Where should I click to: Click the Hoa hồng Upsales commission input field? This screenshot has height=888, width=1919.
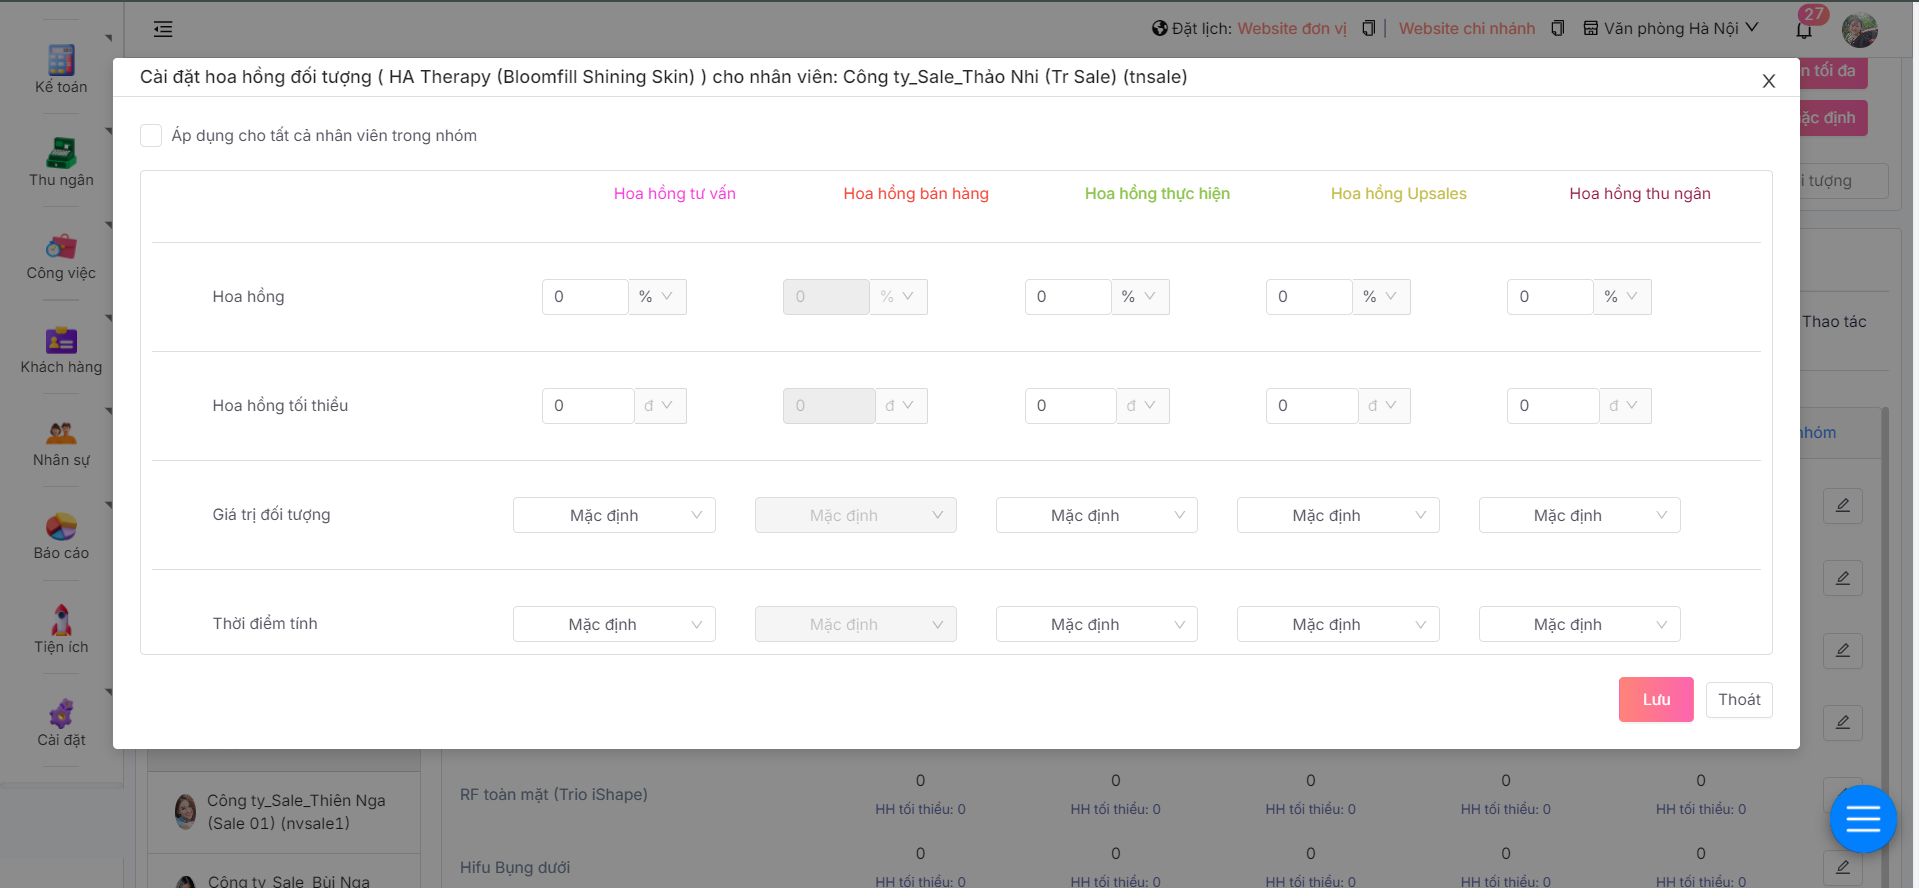1308,297
